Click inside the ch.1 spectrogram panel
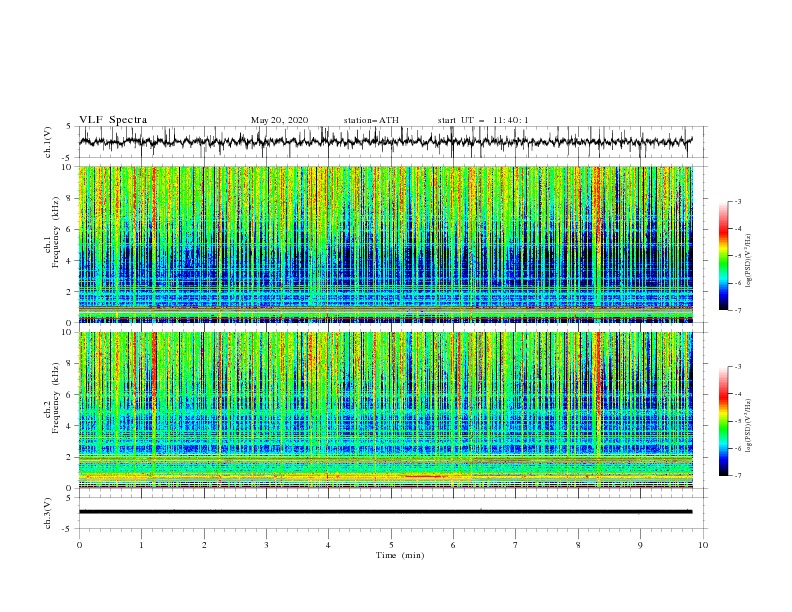This screenshot has width=792, height=612. pos(385,244)
